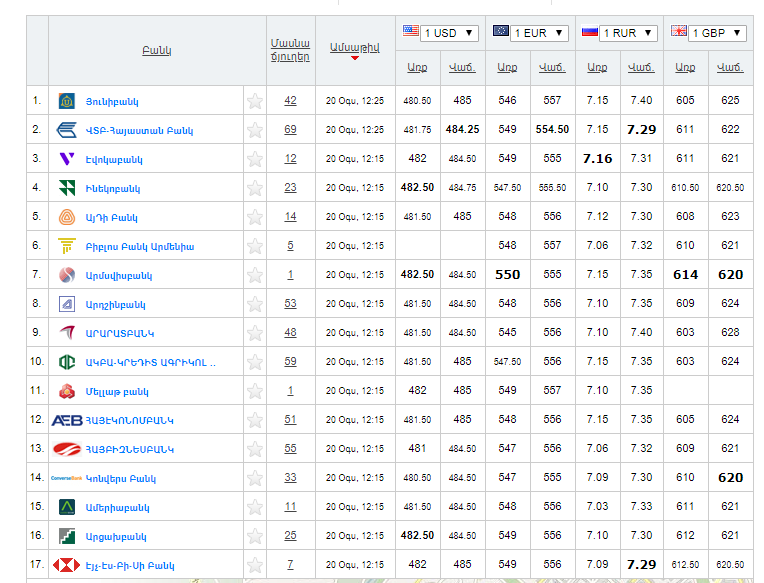Click the red HSBC logo in row 17
Image resolution: width=764 pixels, height=583 pixels.
tap(66, 565)
